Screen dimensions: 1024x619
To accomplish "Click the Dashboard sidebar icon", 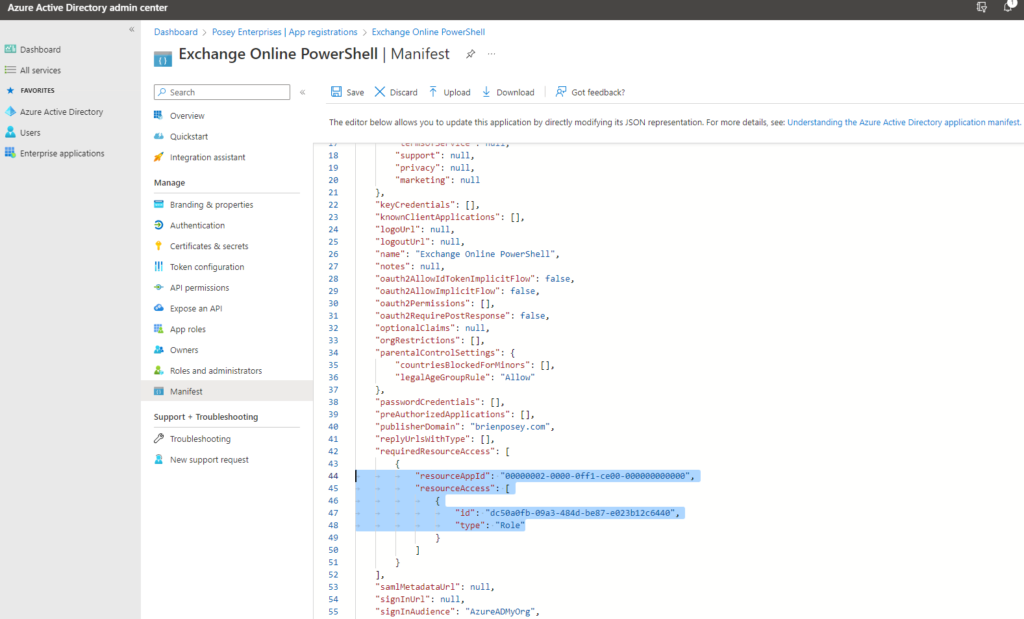I will [10, 49].
